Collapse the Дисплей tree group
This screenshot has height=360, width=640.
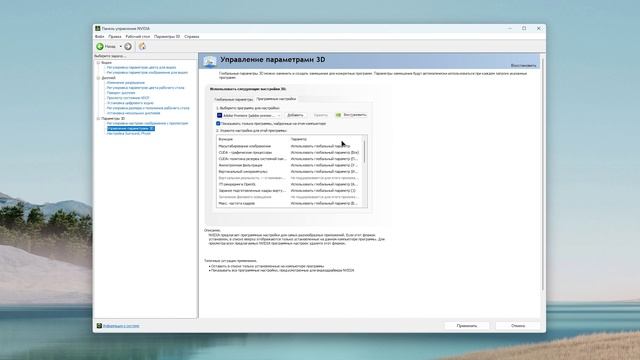[x=98, y=78]
